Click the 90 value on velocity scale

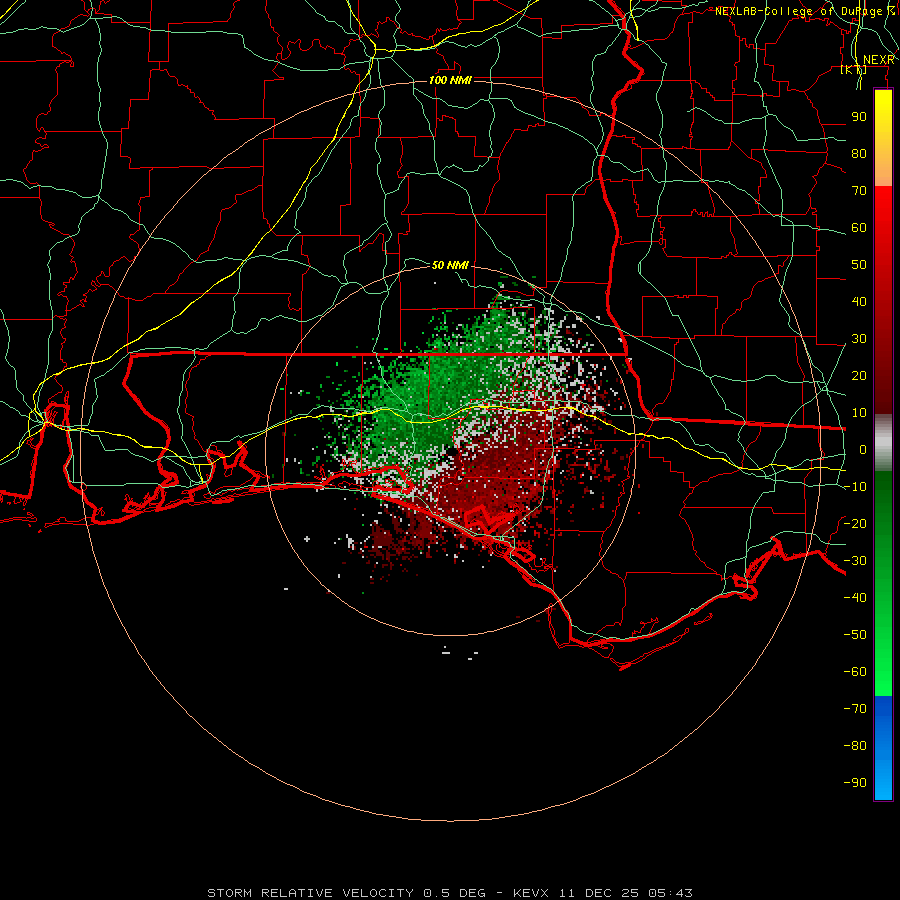859,117
